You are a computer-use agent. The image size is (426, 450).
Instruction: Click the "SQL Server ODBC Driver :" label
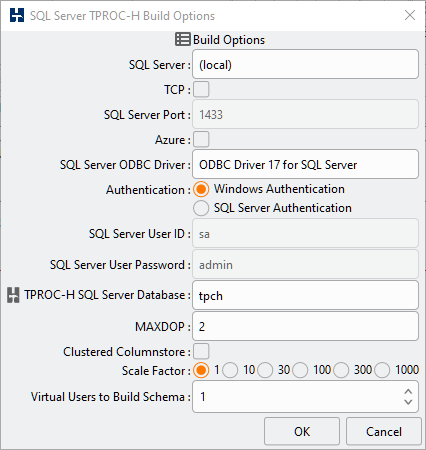[125, 165]
